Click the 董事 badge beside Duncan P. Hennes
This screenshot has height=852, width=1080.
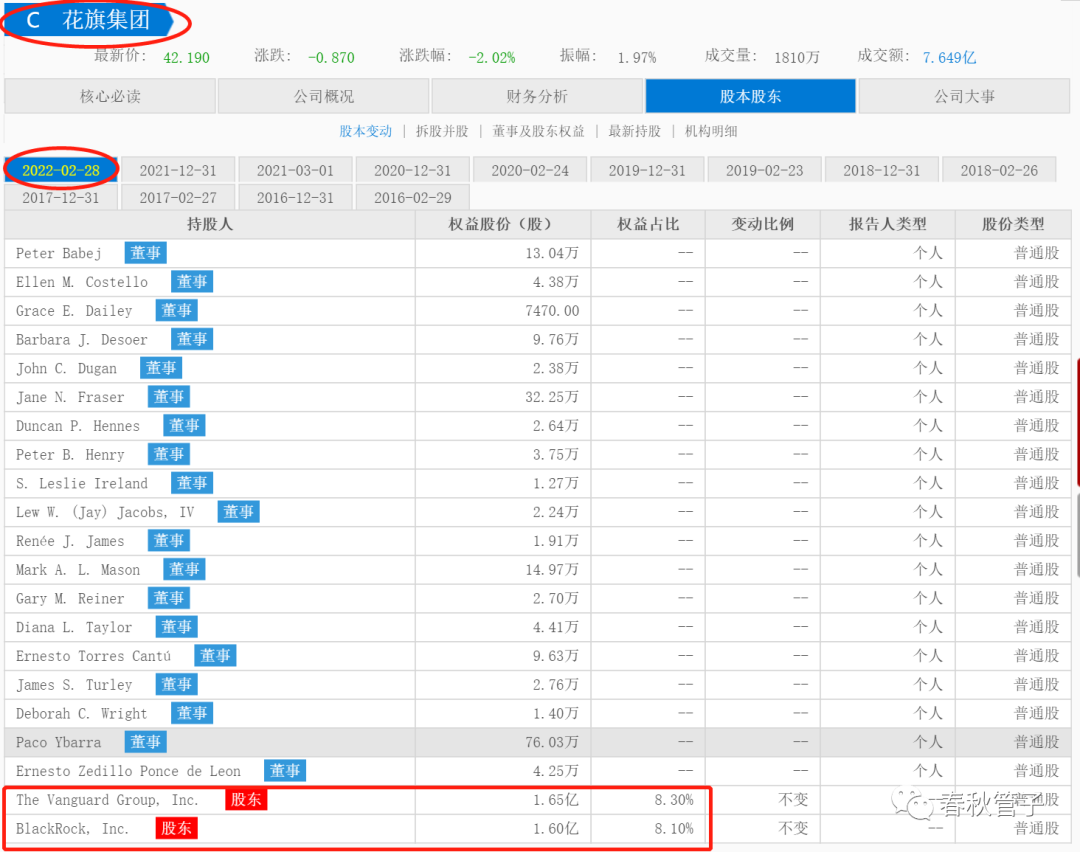[184, 426]
